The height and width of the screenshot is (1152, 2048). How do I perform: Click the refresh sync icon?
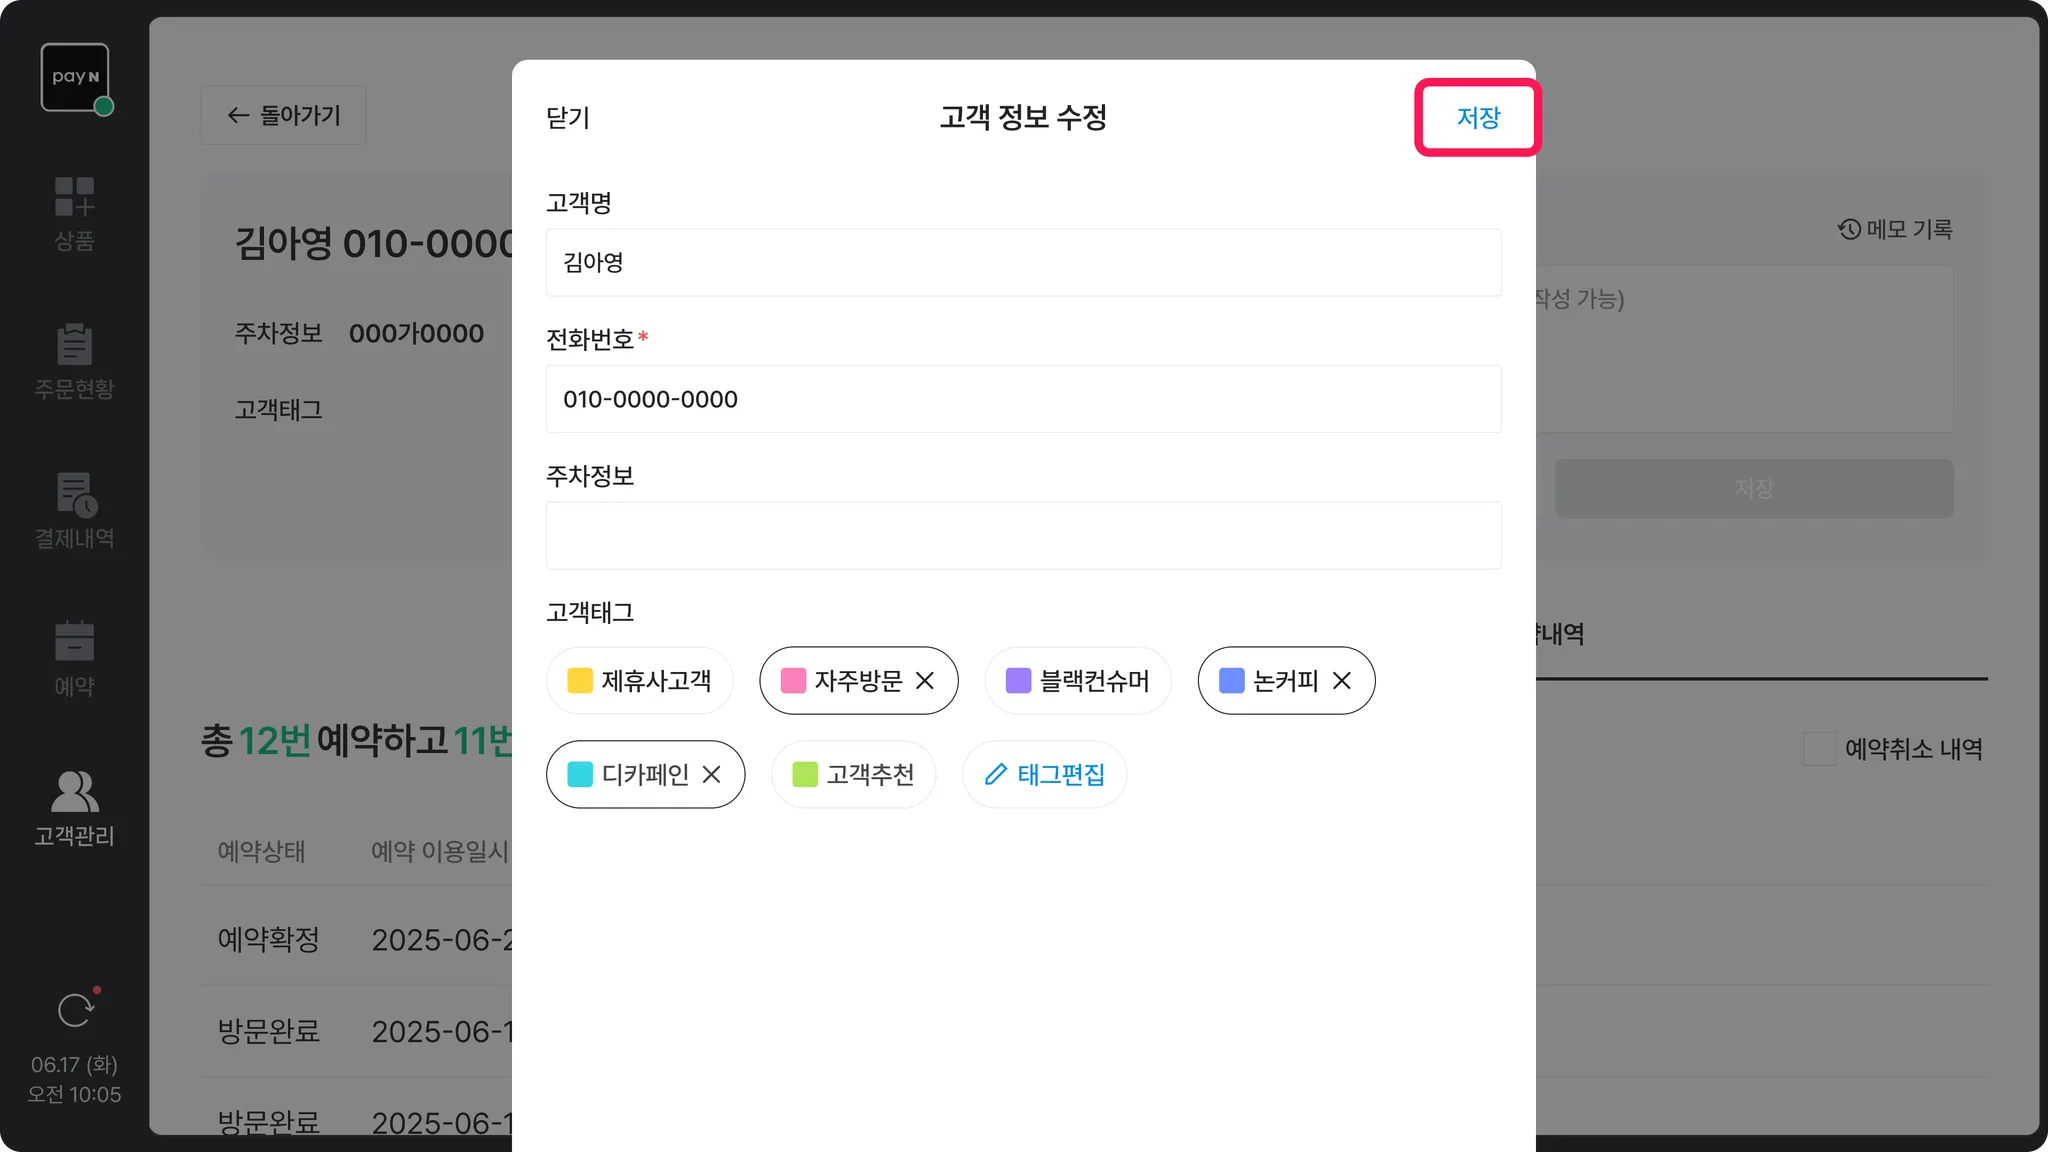(75, 1010)
